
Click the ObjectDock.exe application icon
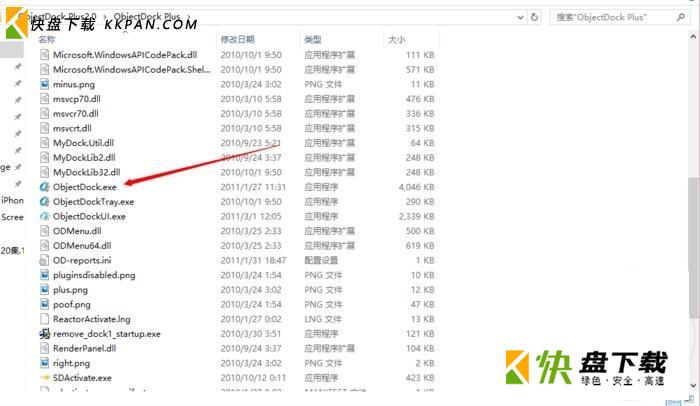(44, 187)
